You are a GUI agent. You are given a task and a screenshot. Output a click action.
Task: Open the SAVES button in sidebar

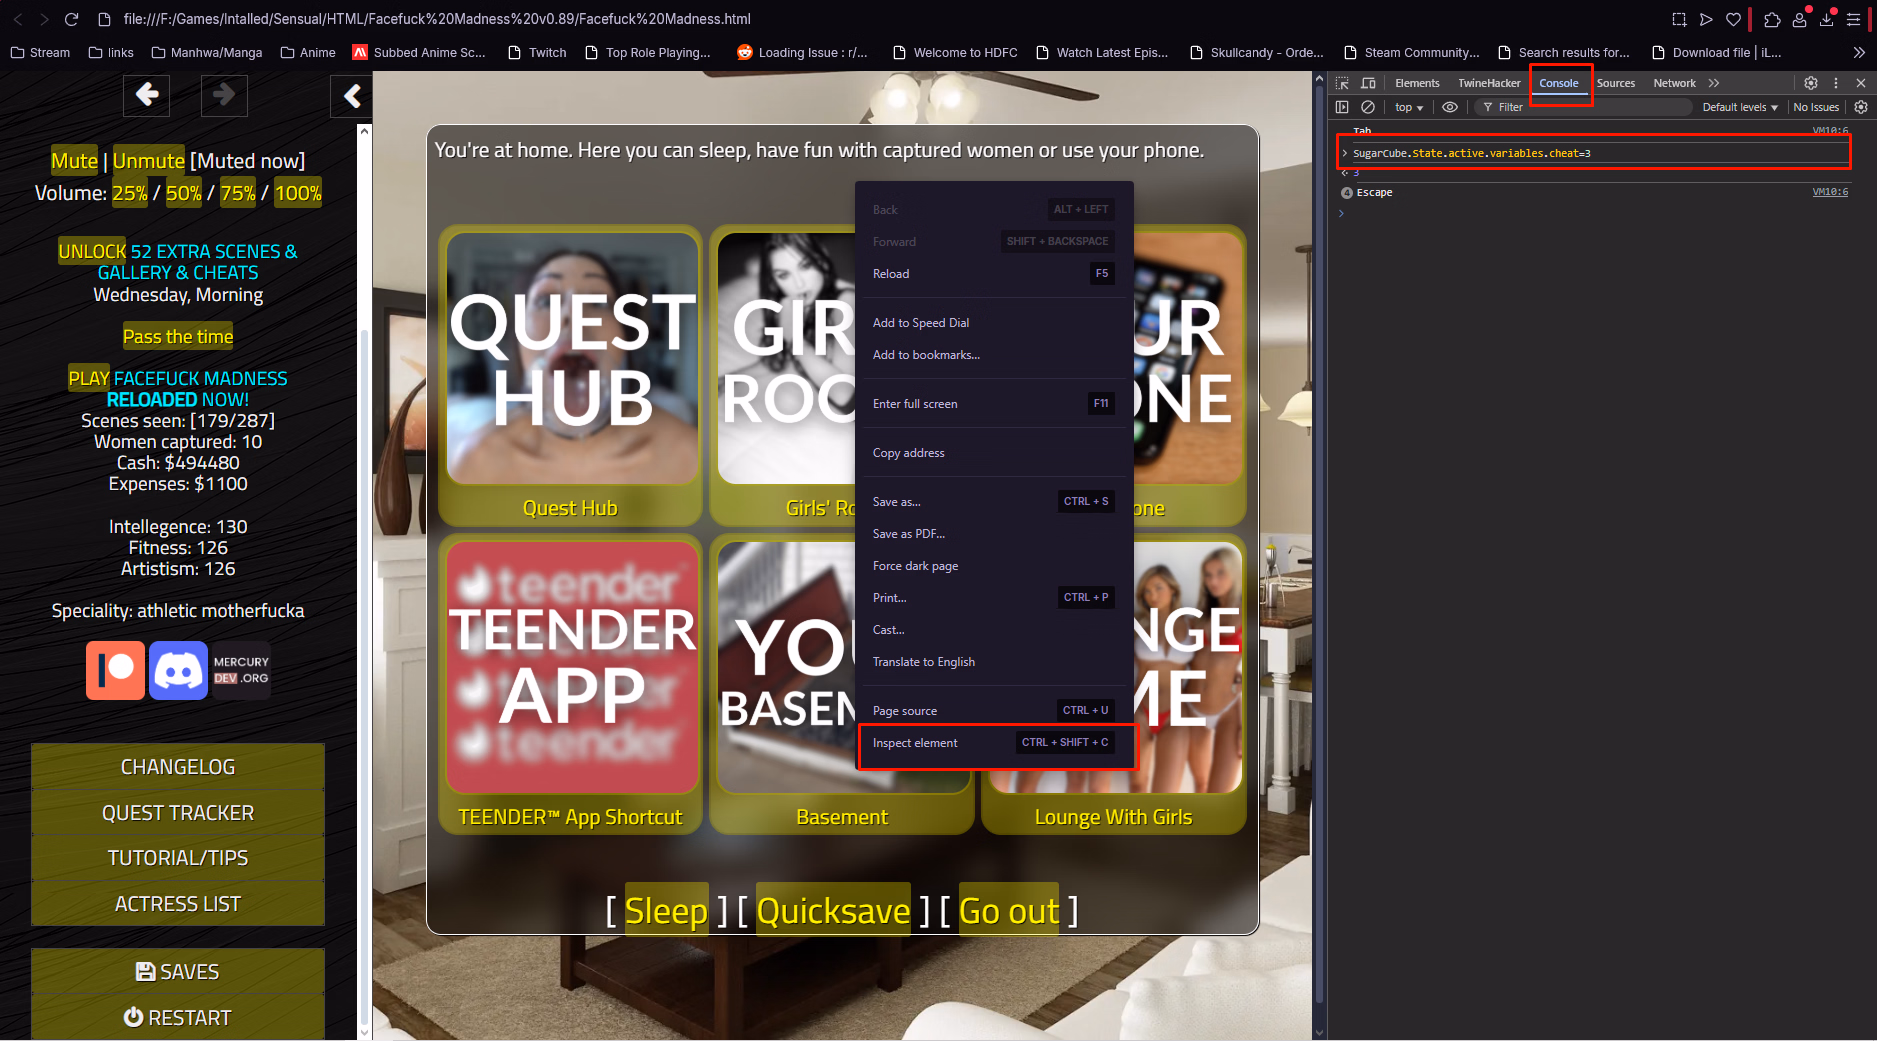[178, 972]
